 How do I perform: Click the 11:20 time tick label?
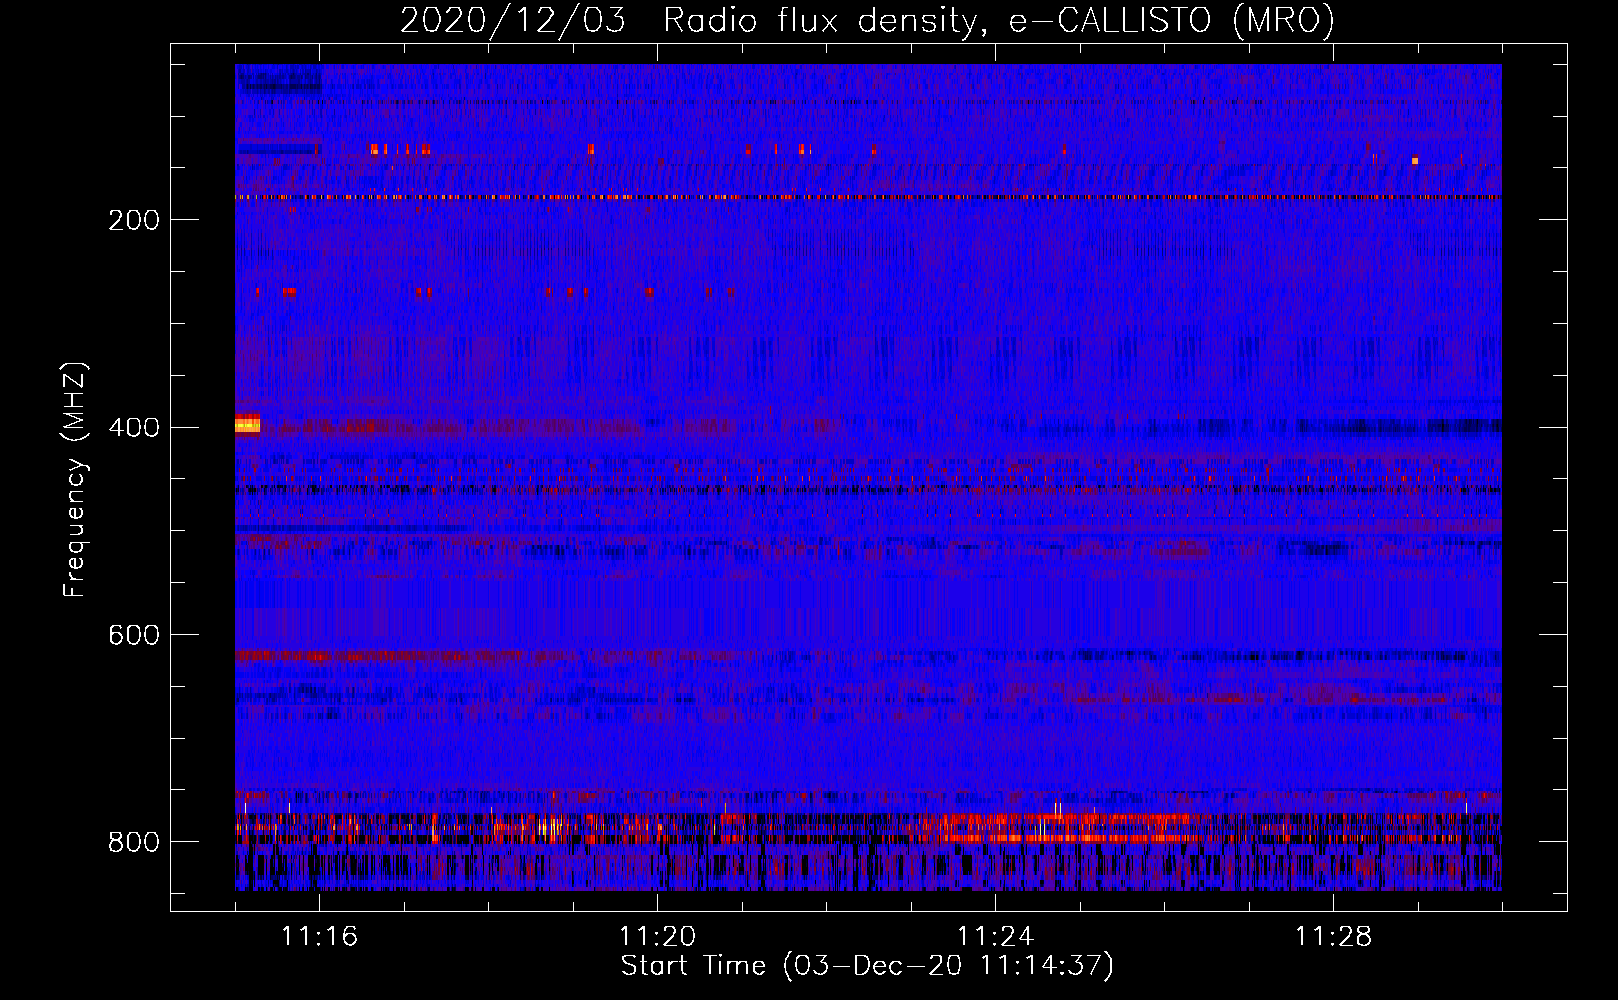point(657,936)
